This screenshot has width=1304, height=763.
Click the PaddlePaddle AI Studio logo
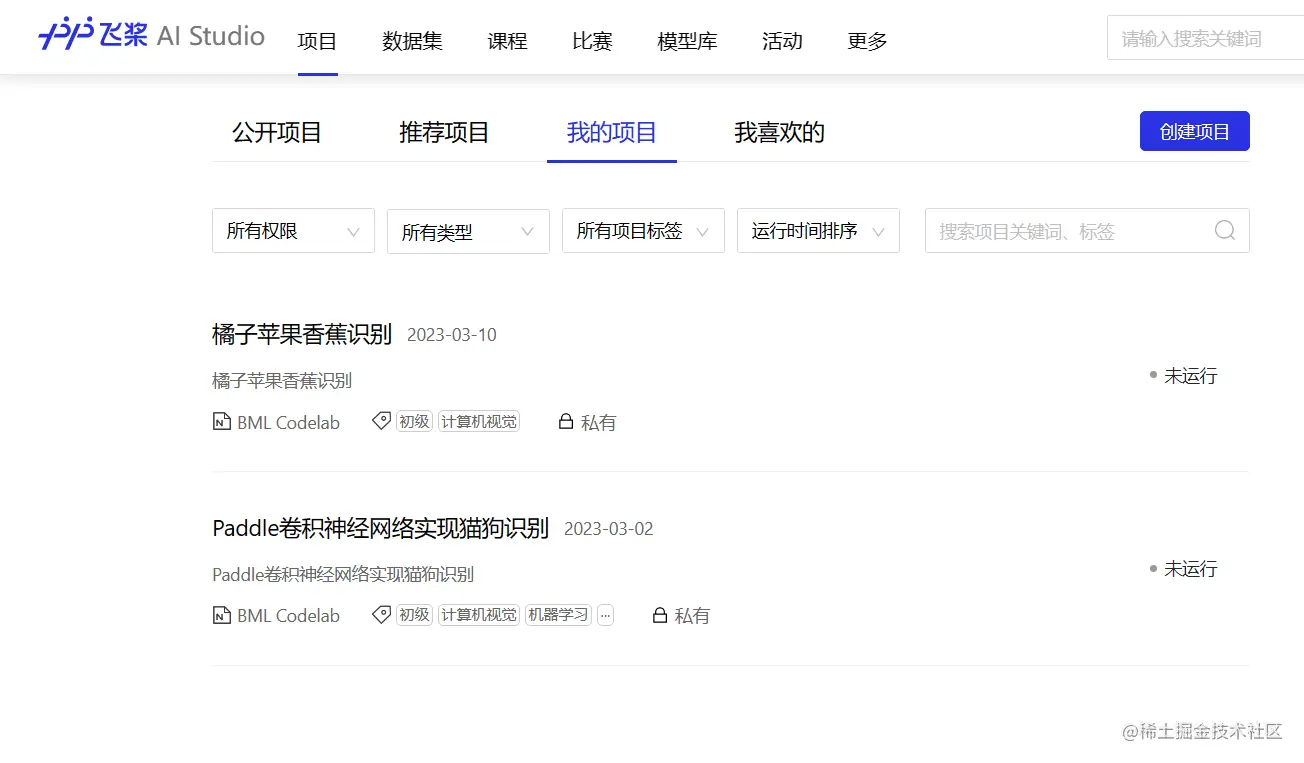tap(152, 36)
